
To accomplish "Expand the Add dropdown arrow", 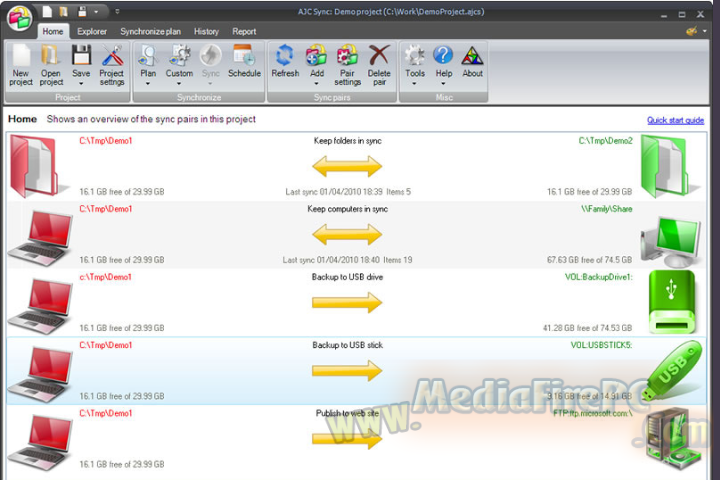I will point(316,84).
